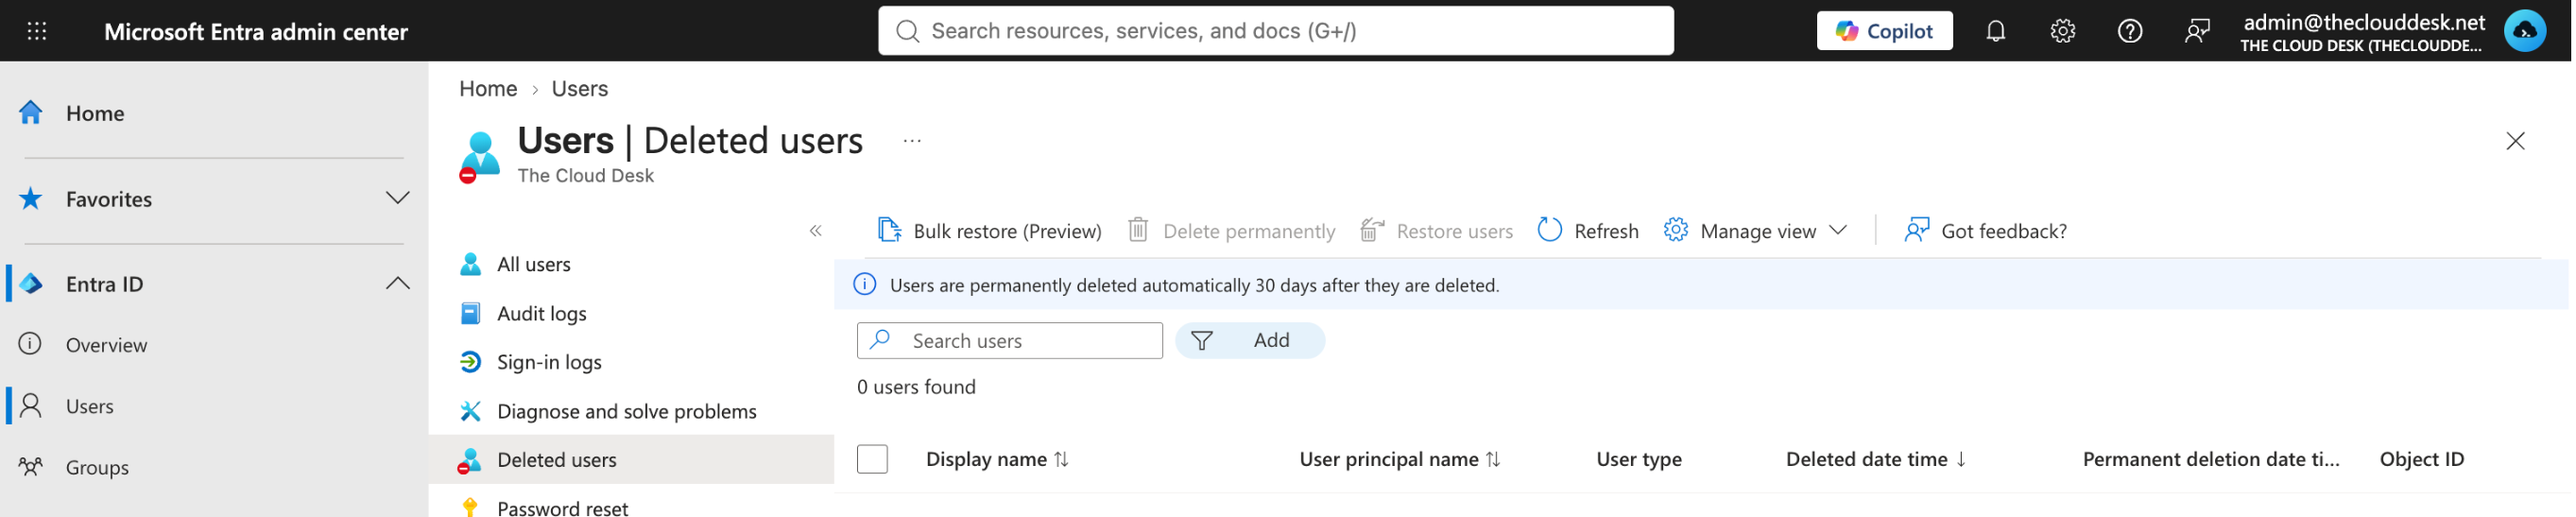Select Deleted users menu item

[632, 460]
